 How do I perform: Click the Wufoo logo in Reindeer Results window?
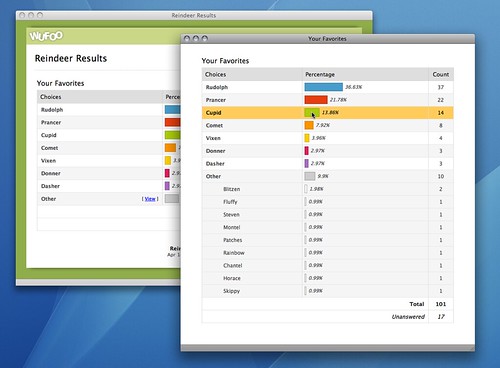pos(46,36)
